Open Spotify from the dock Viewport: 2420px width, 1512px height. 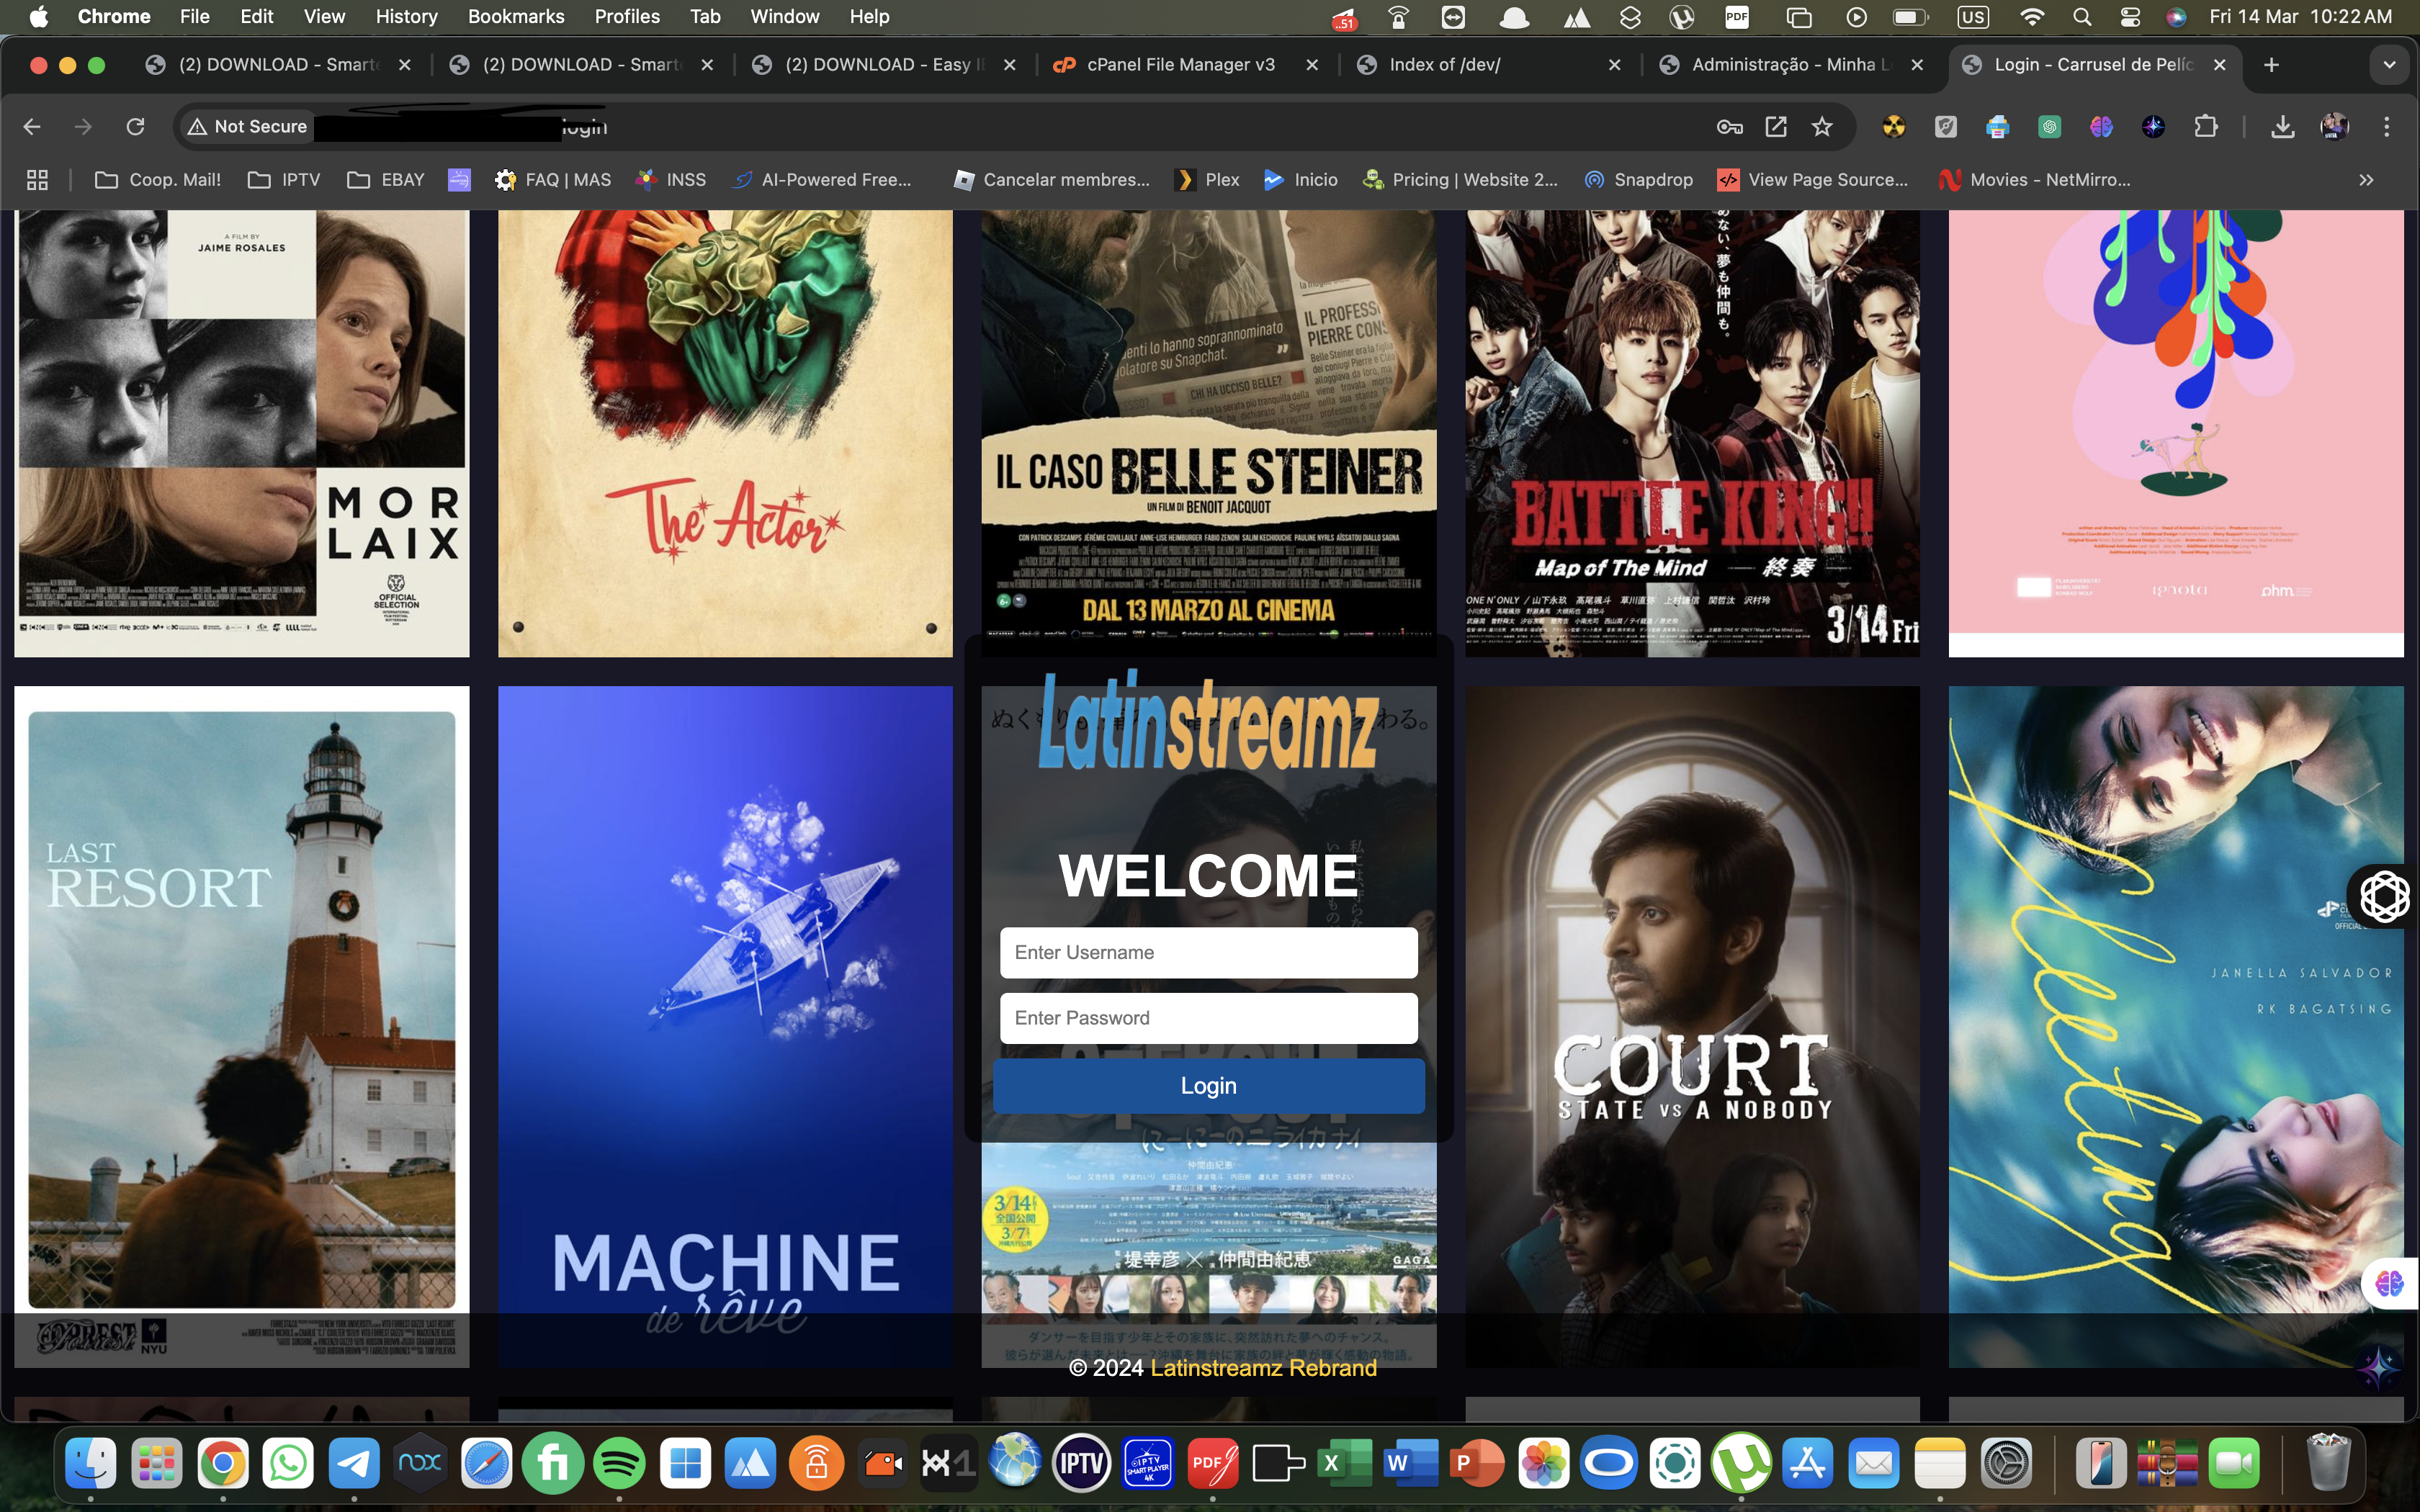click(x=619, y=1464)
